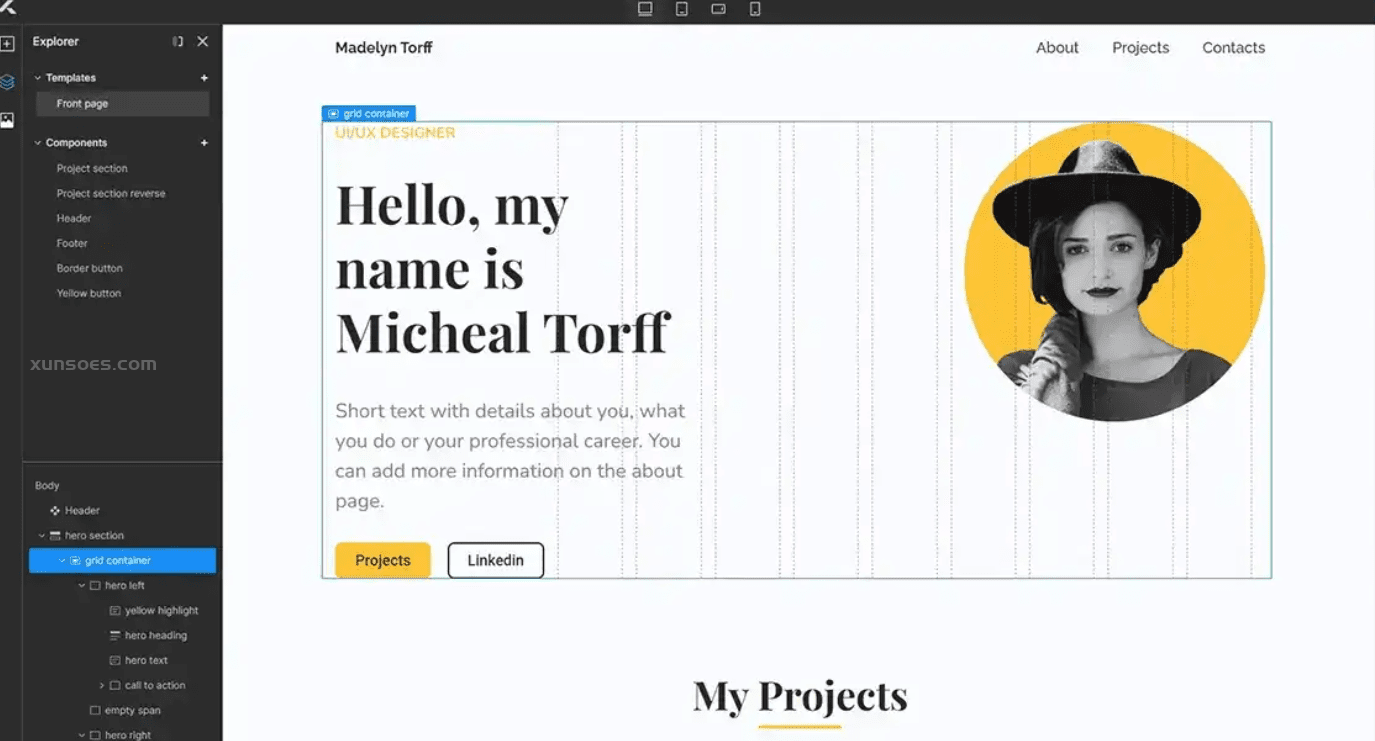Open the add elements panel icon
Image resolution: width=1375 pixels, height=741 pixels.
pyautogui.click(x=7, y=44)
